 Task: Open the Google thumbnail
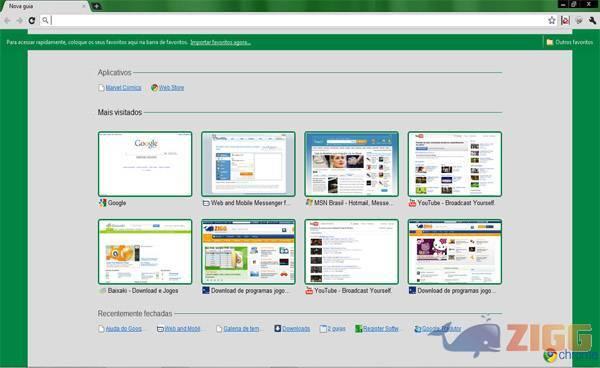[145, 164]
